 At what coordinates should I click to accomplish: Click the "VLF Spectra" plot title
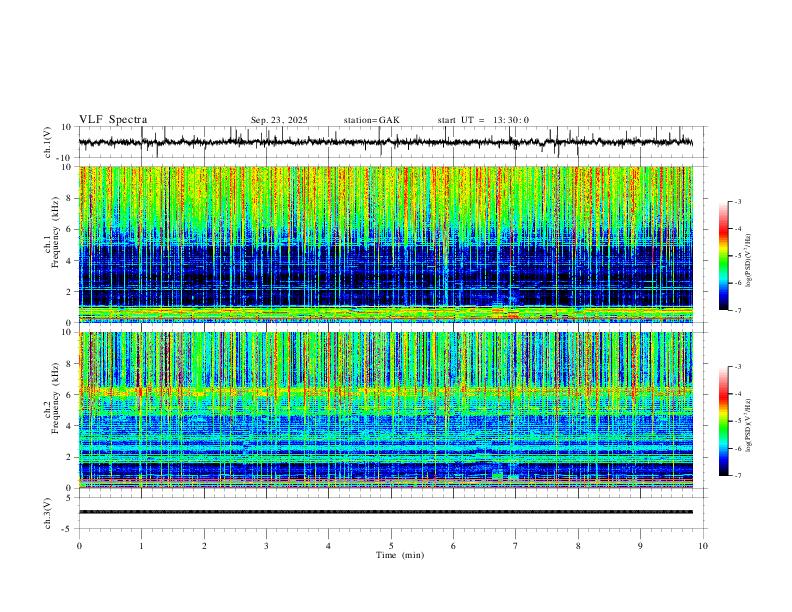pos(113,120)
